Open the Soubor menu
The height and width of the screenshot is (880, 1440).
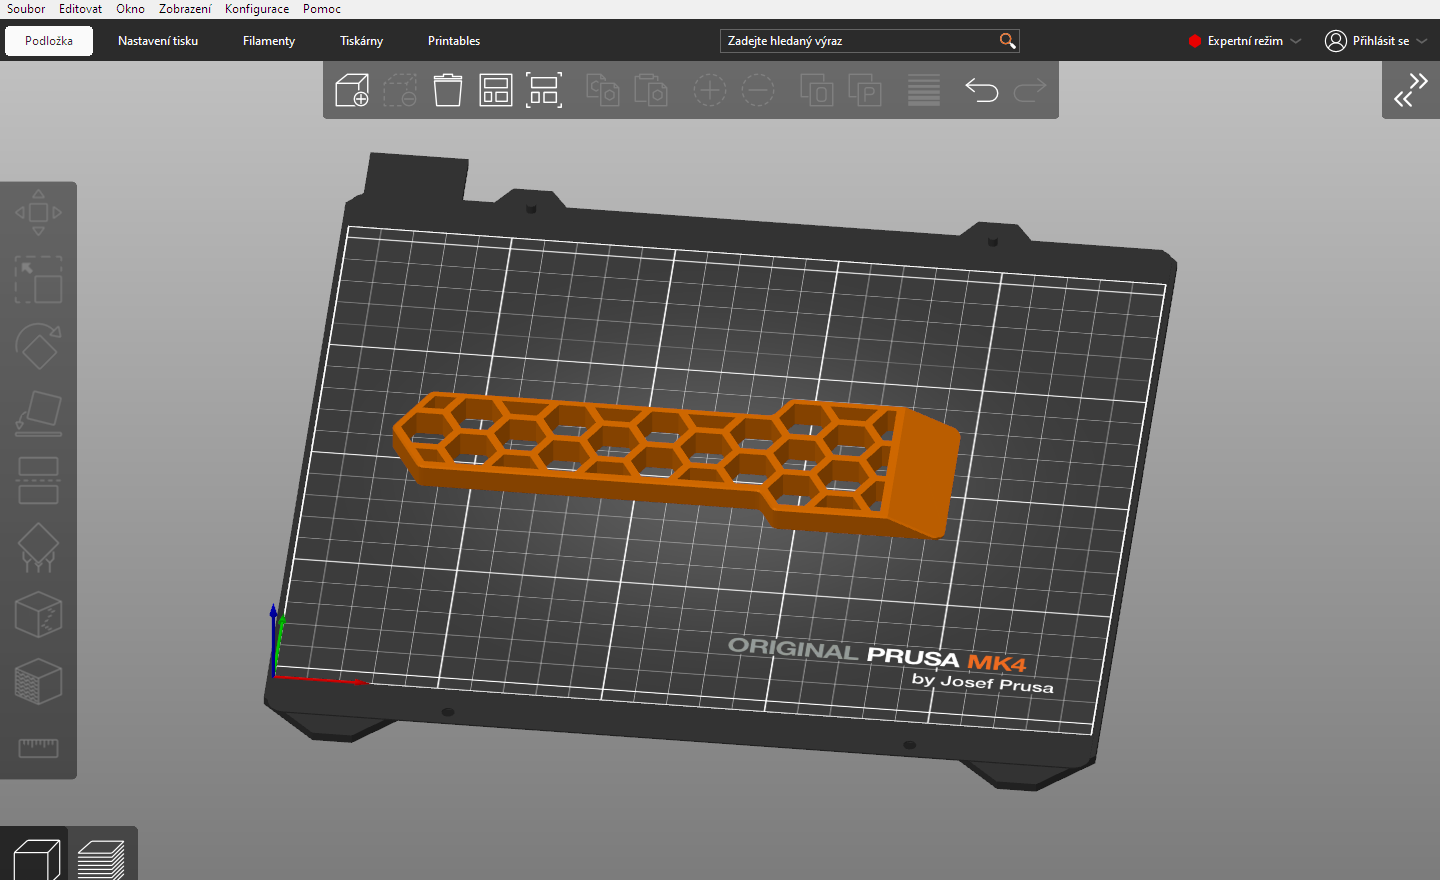(26, 9)
